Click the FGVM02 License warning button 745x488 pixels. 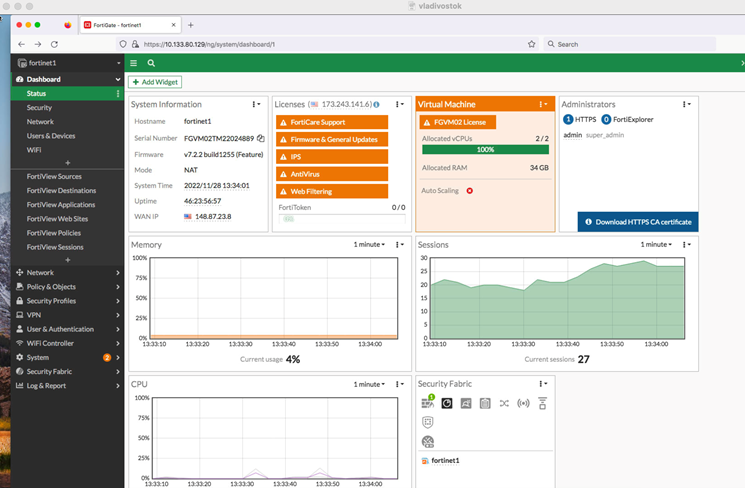coord(458,122)
